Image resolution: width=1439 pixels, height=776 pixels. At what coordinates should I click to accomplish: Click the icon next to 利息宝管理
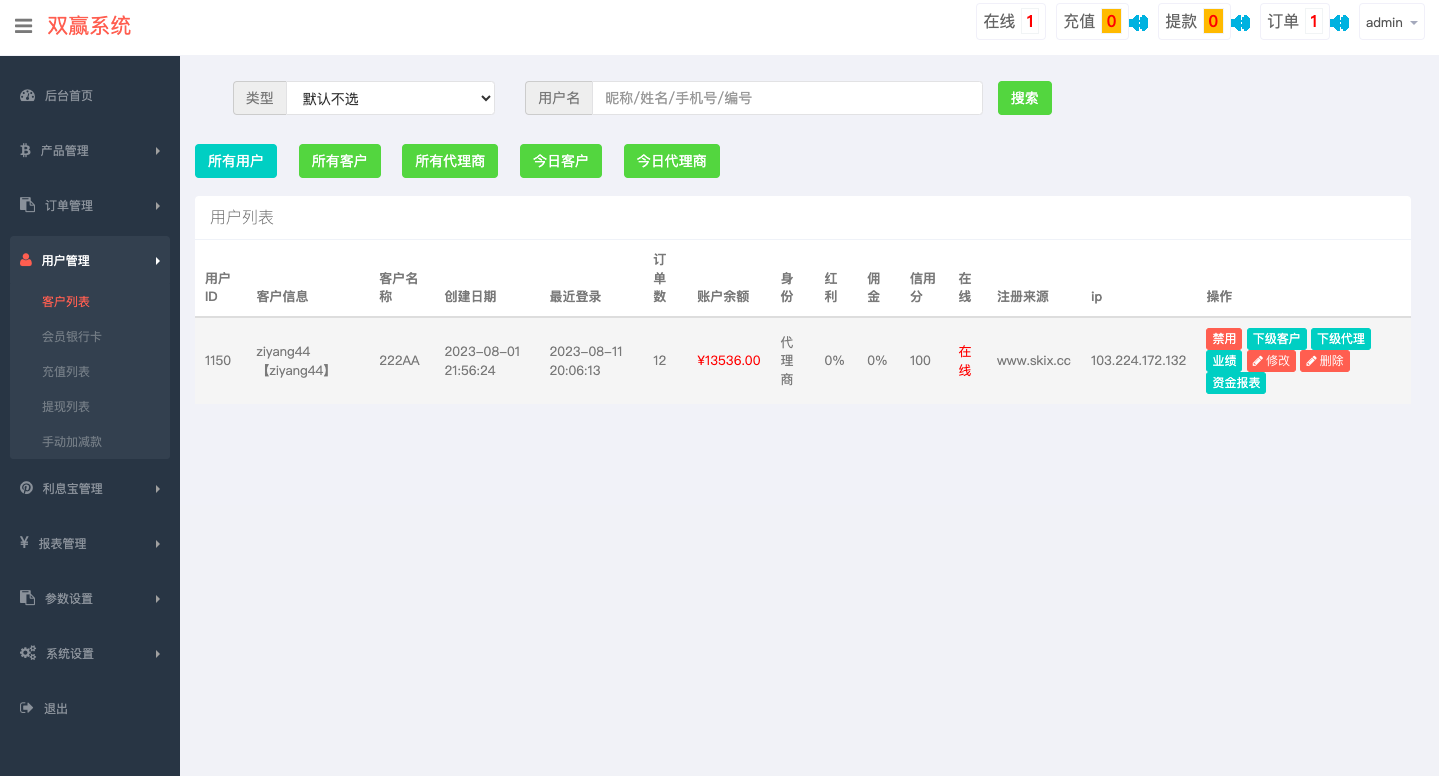click(x=26, y=488)
